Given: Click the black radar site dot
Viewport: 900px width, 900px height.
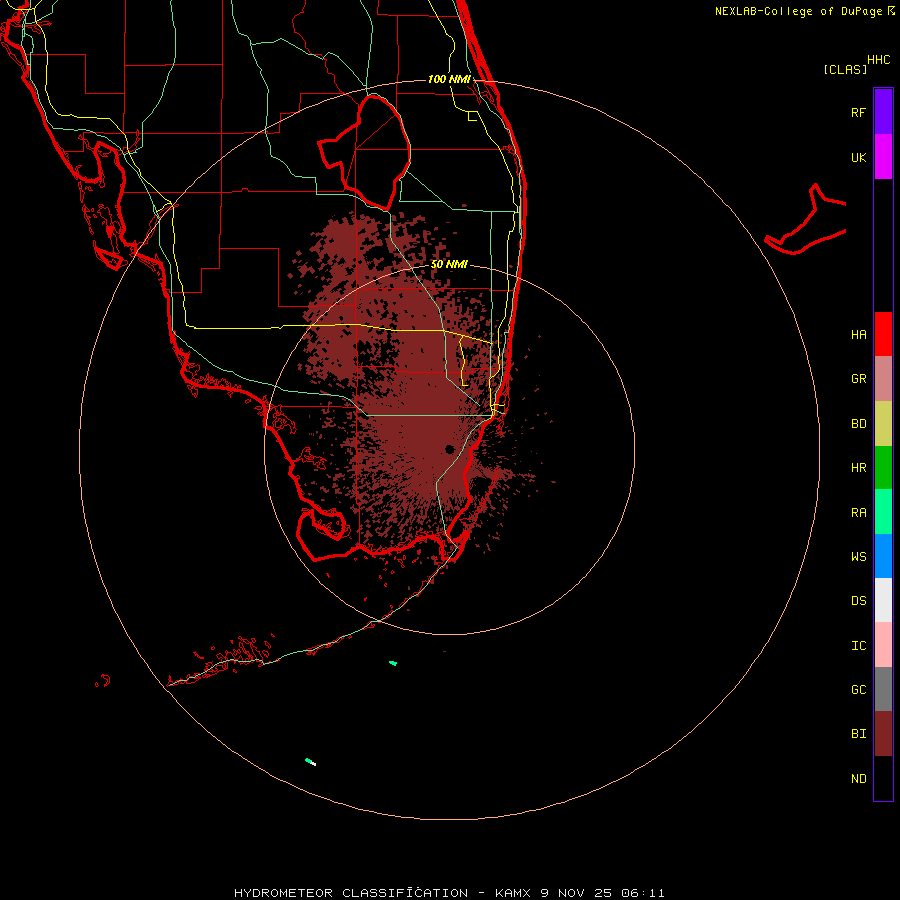Looking at the screenshot, I should click(449, 449).
